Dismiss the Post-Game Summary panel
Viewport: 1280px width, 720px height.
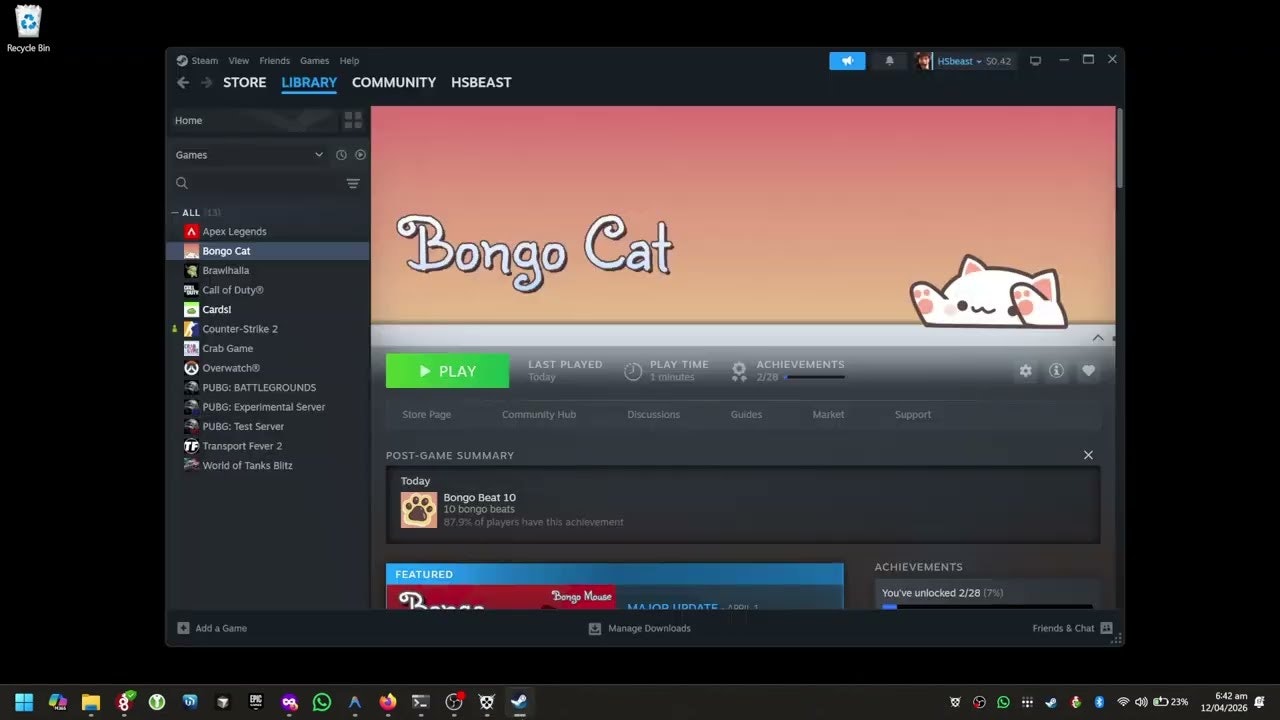pyautogui.click(x=1088, y=455)
